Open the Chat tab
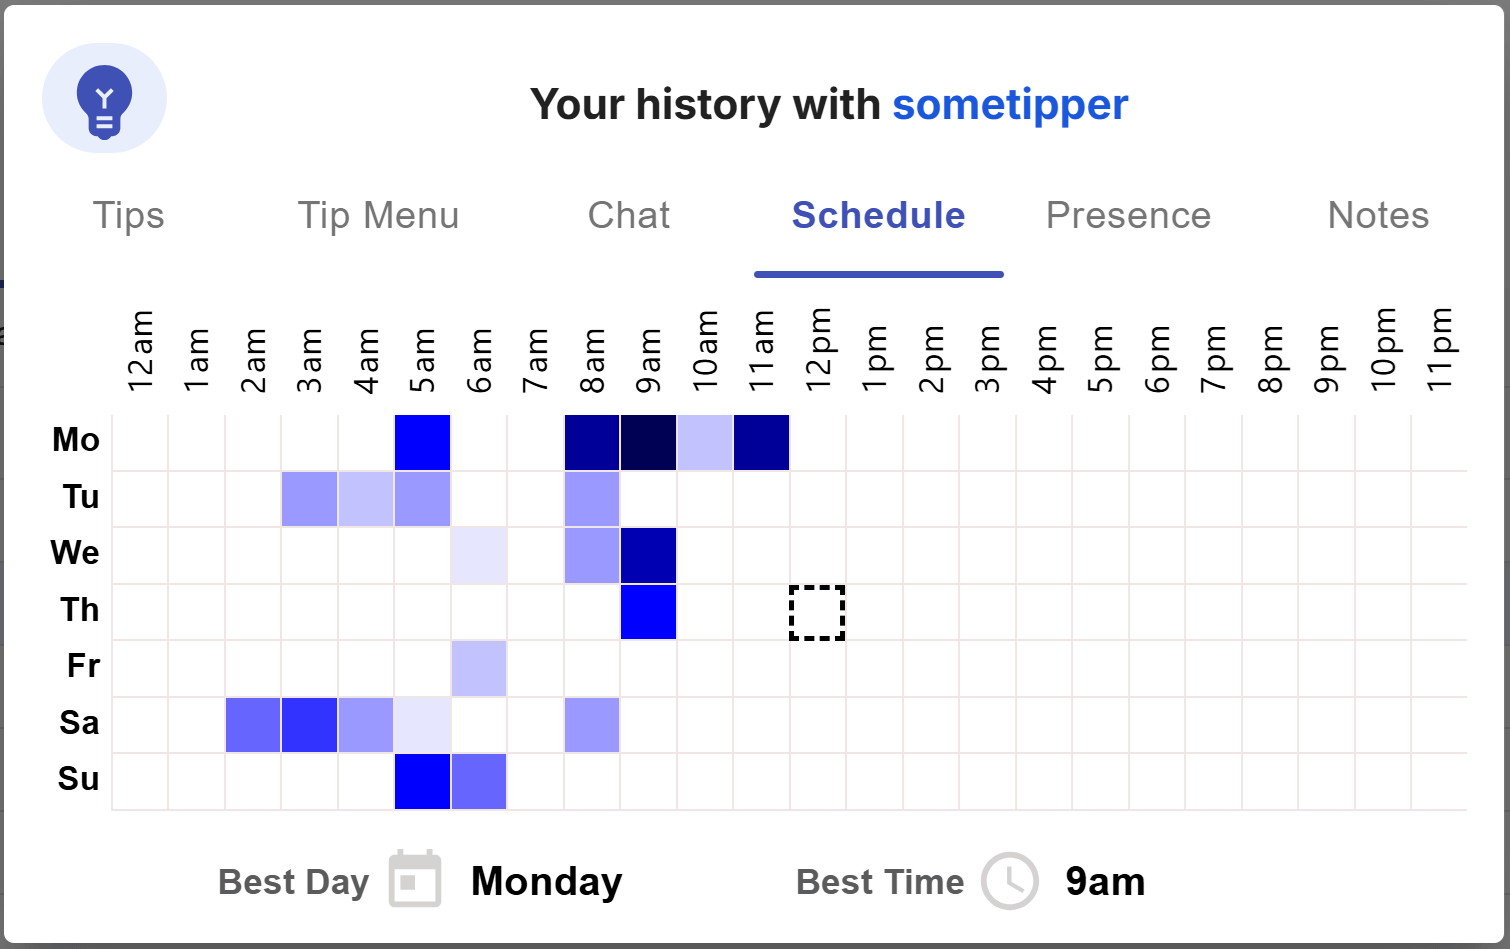The image size is (1510, 949). [629, 215]
